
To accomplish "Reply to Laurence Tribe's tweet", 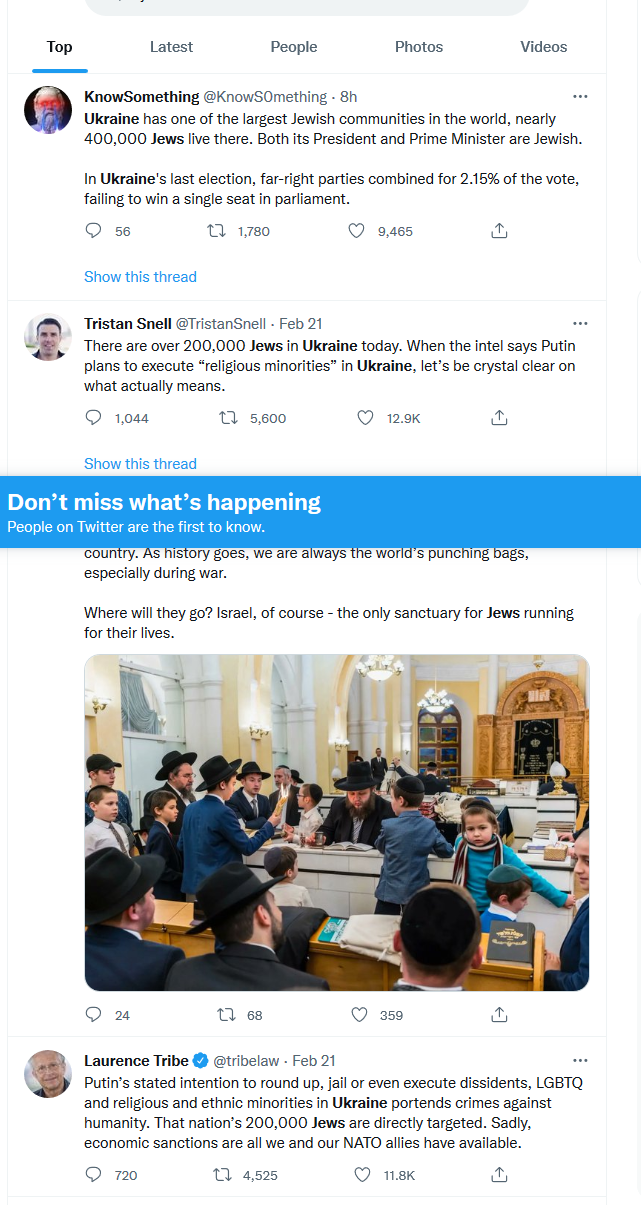I will coord(94,1175).
